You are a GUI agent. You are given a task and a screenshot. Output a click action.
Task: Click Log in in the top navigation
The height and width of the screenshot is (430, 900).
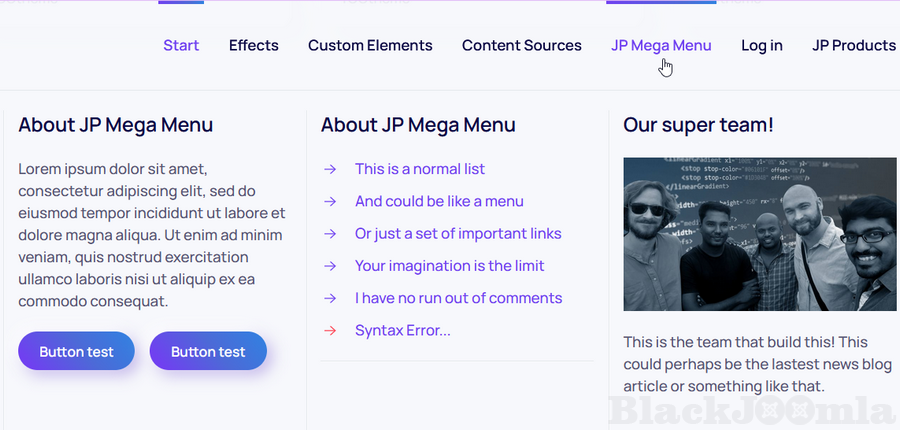[x=761, y=45]
